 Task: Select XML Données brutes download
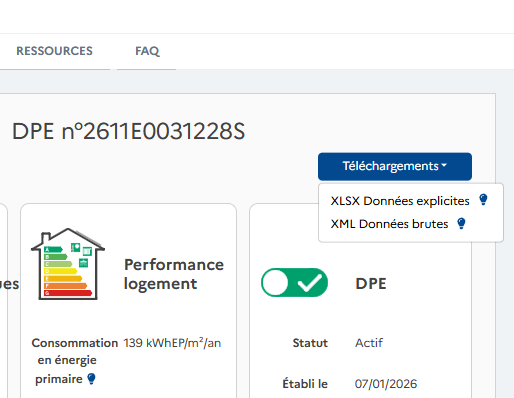[389, 224]
